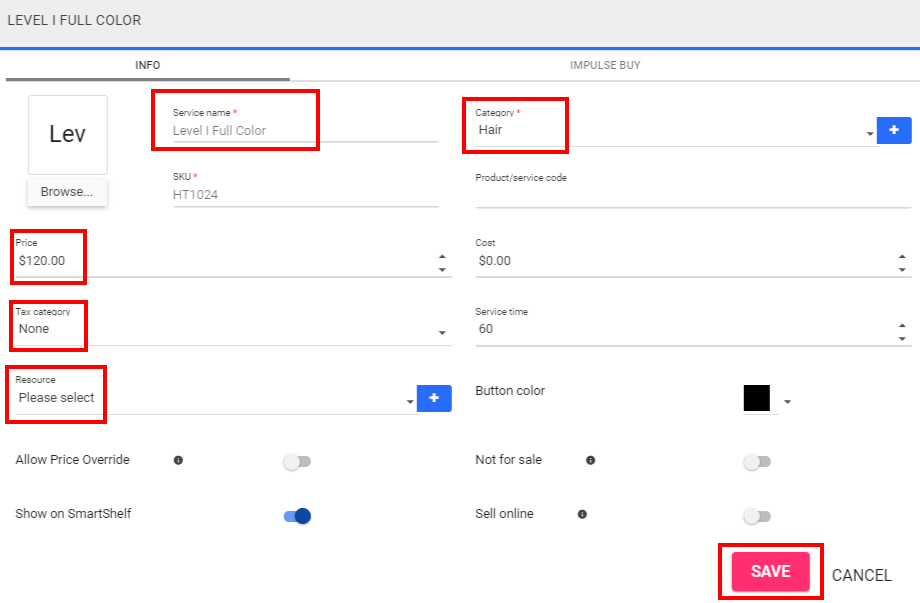Viewport: 920px width, 603px height.
Task: Click the plus icon next to Category
Action: pyautogui.click(x=894, y=130)
